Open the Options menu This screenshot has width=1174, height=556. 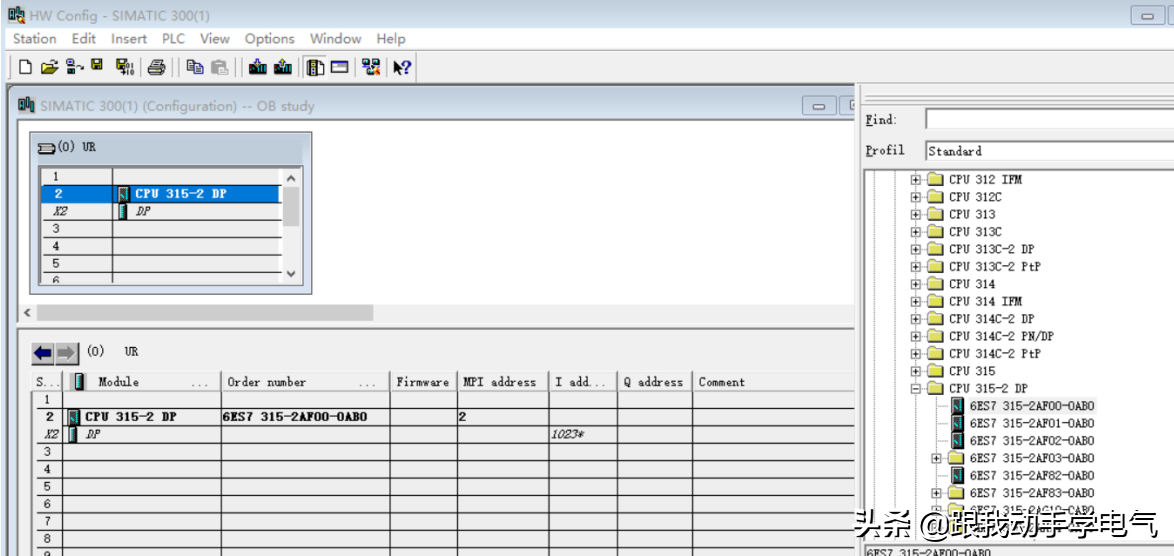[269, 39]
